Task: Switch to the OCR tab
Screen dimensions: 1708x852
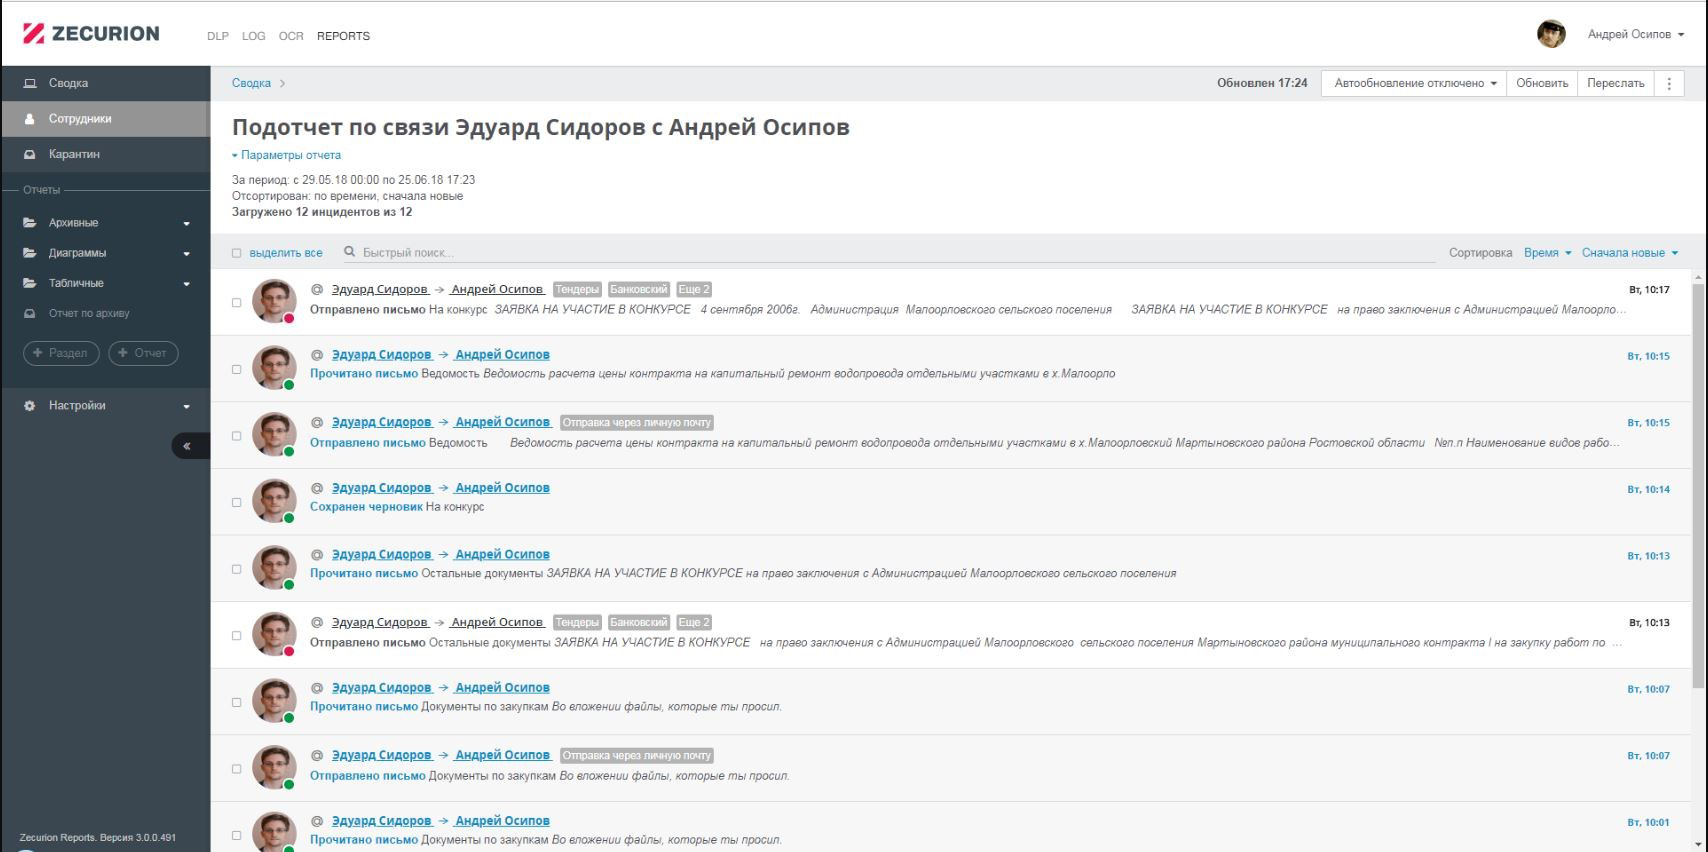Action: click(291, 36)
